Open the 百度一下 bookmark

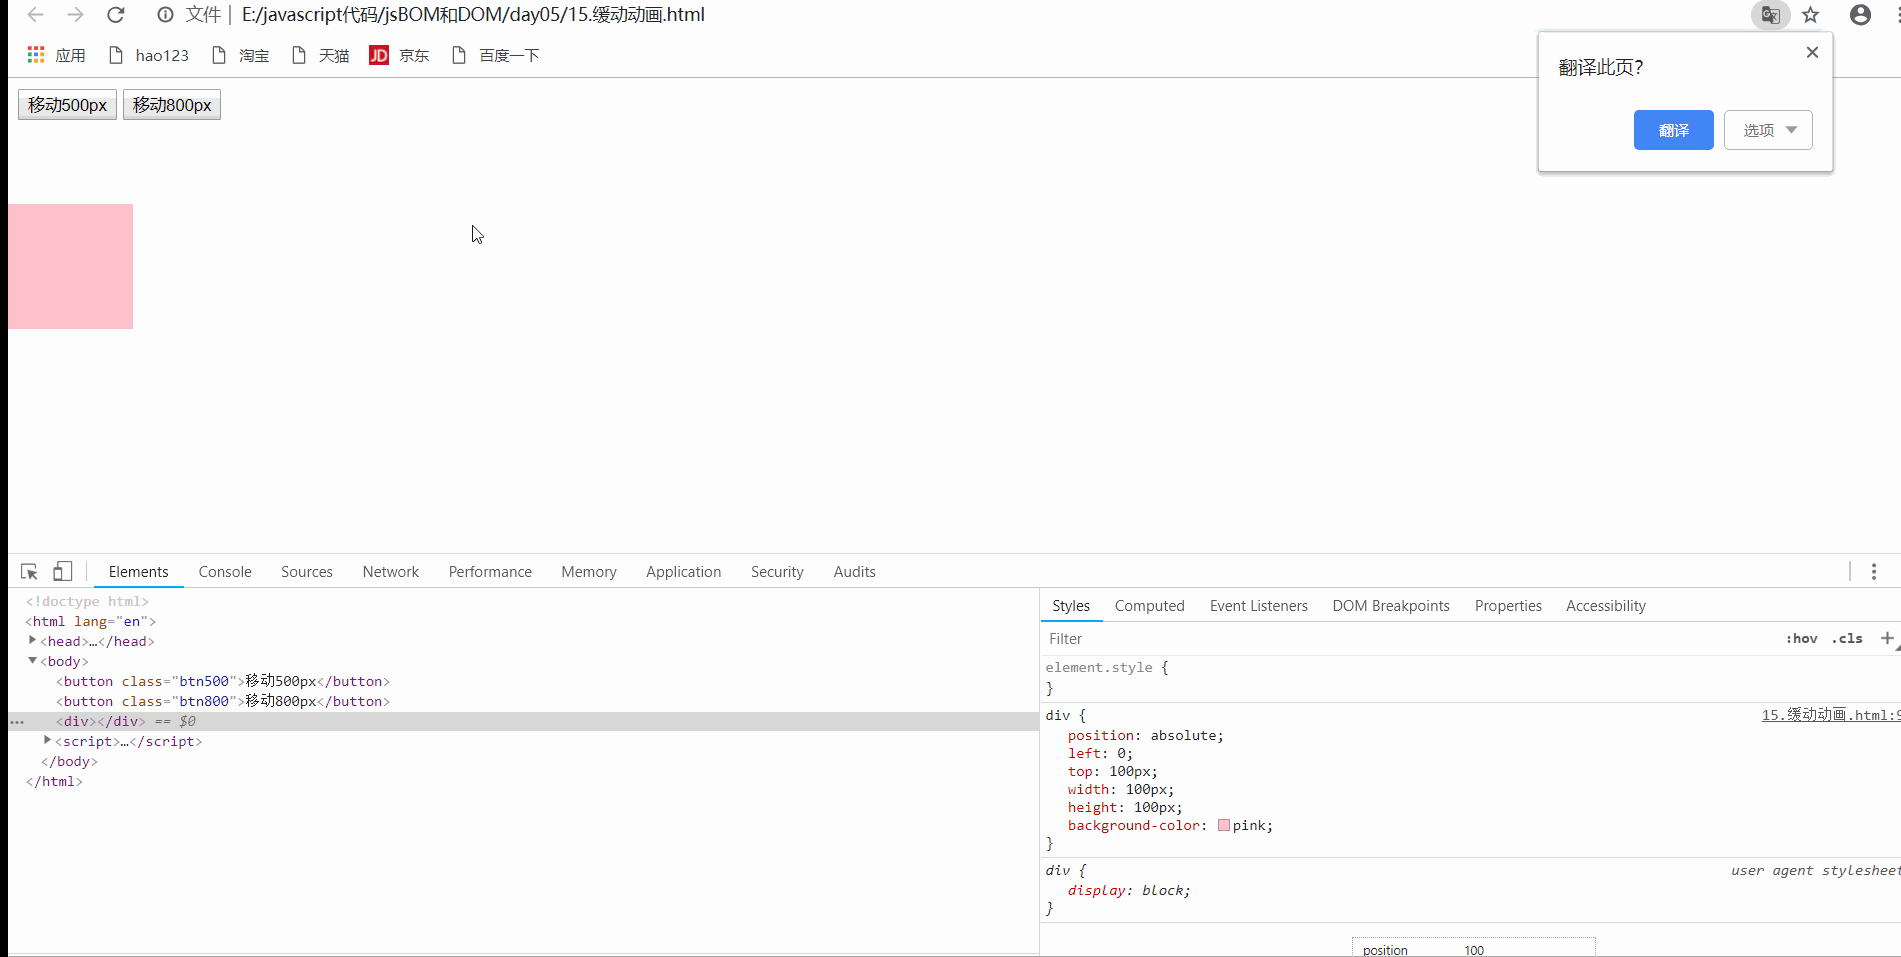coord(495,55)
